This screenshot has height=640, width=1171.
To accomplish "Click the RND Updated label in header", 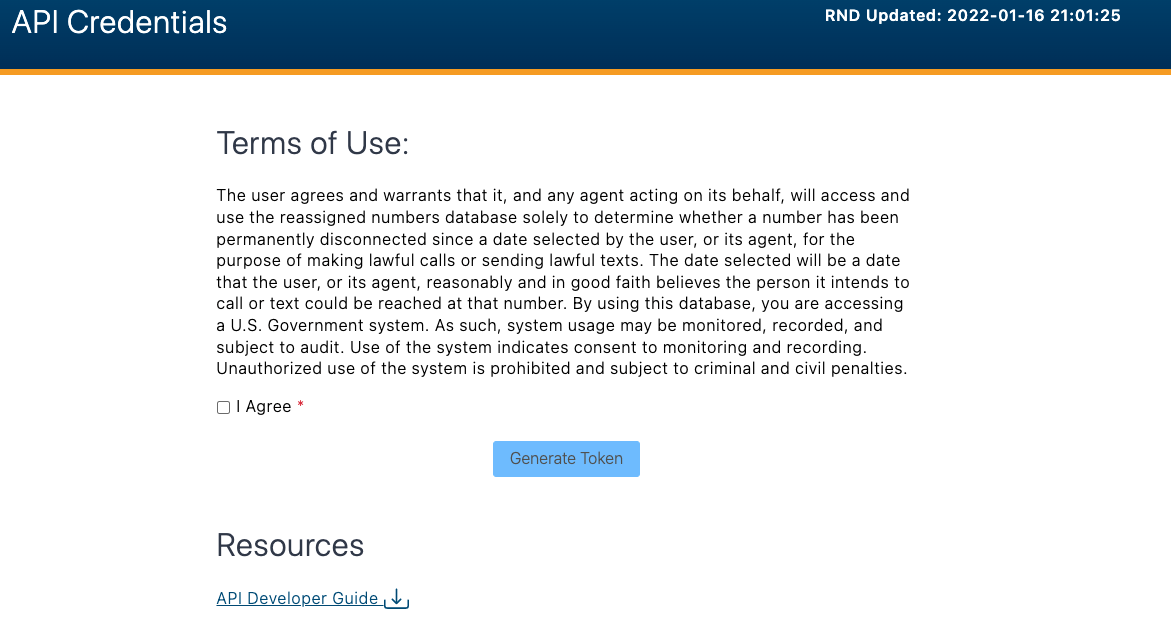I will (x=883, y=16).
